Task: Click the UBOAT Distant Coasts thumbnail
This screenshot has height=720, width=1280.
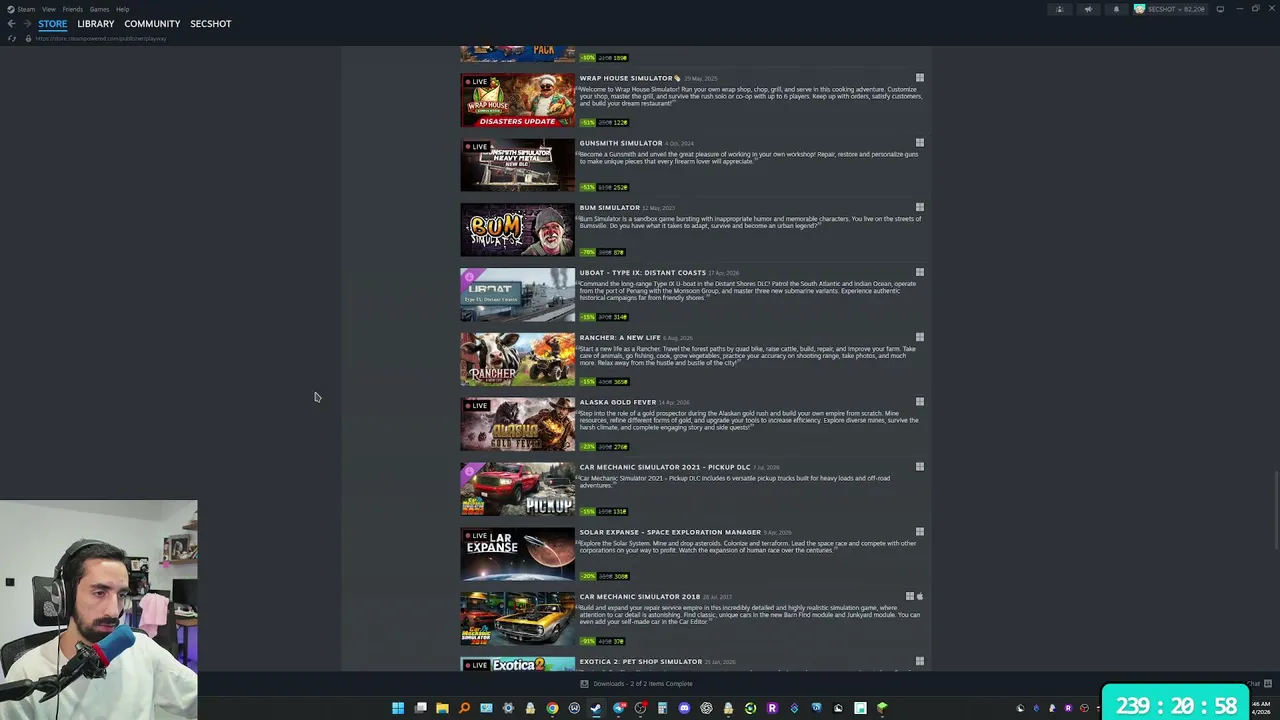Action: click(518, 295)
